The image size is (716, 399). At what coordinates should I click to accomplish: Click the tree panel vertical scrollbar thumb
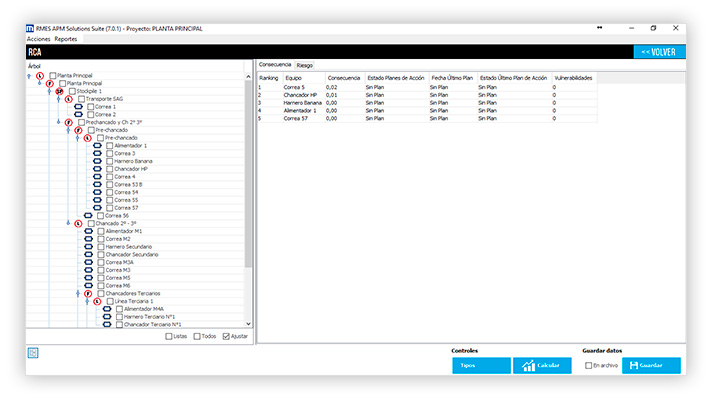pyautogui.click(x=248, y=173)
